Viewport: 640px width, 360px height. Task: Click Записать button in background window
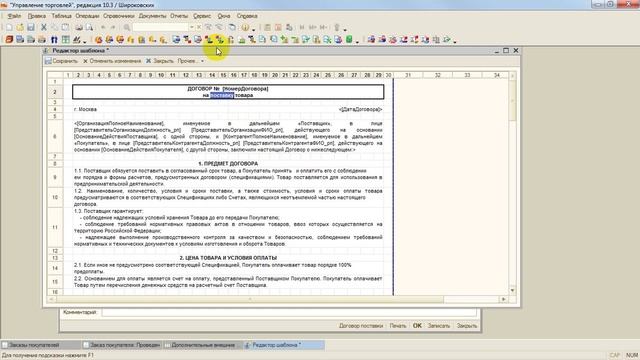click(x=439, y=326)
